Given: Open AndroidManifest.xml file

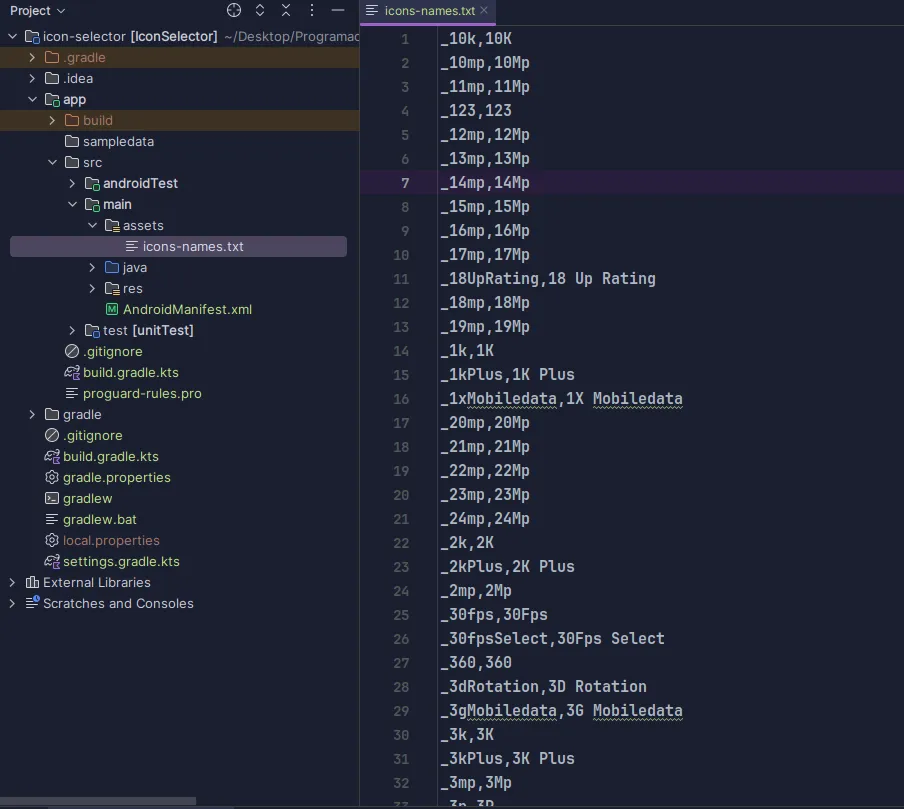Looking at the screenshot, I should [x=187, y=310].
